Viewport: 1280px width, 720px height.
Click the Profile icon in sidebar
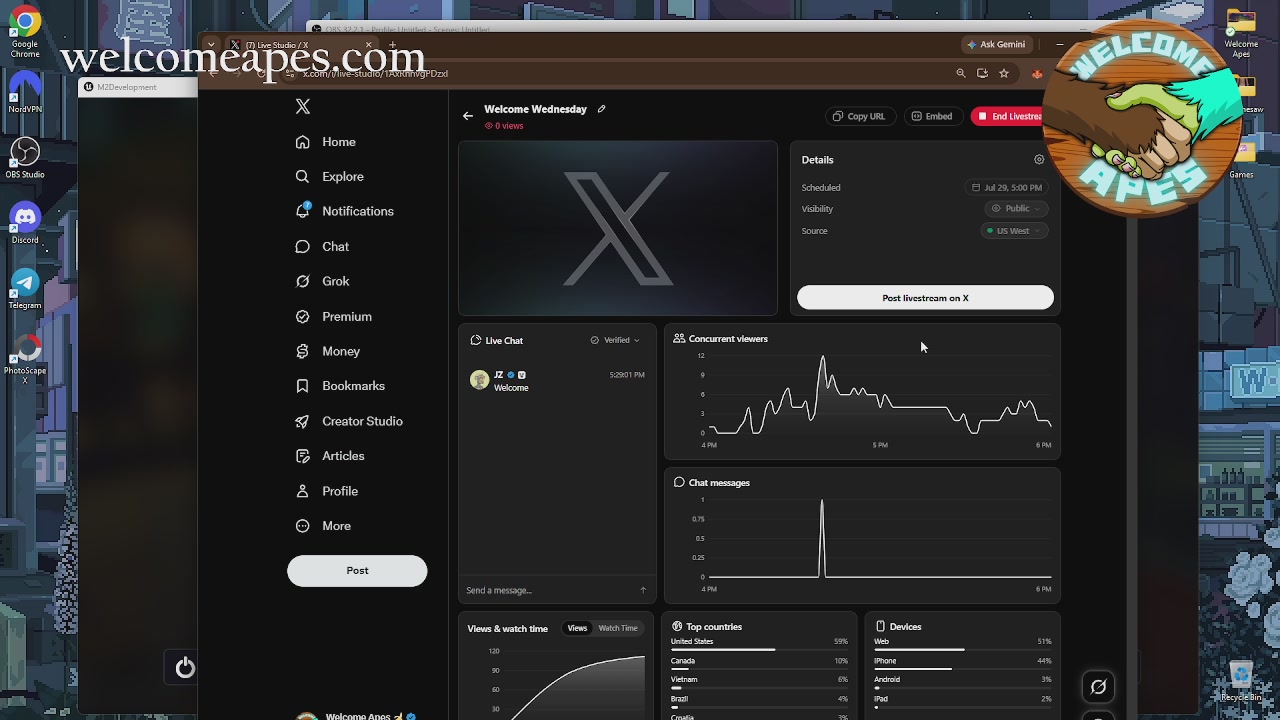(303, 491)
